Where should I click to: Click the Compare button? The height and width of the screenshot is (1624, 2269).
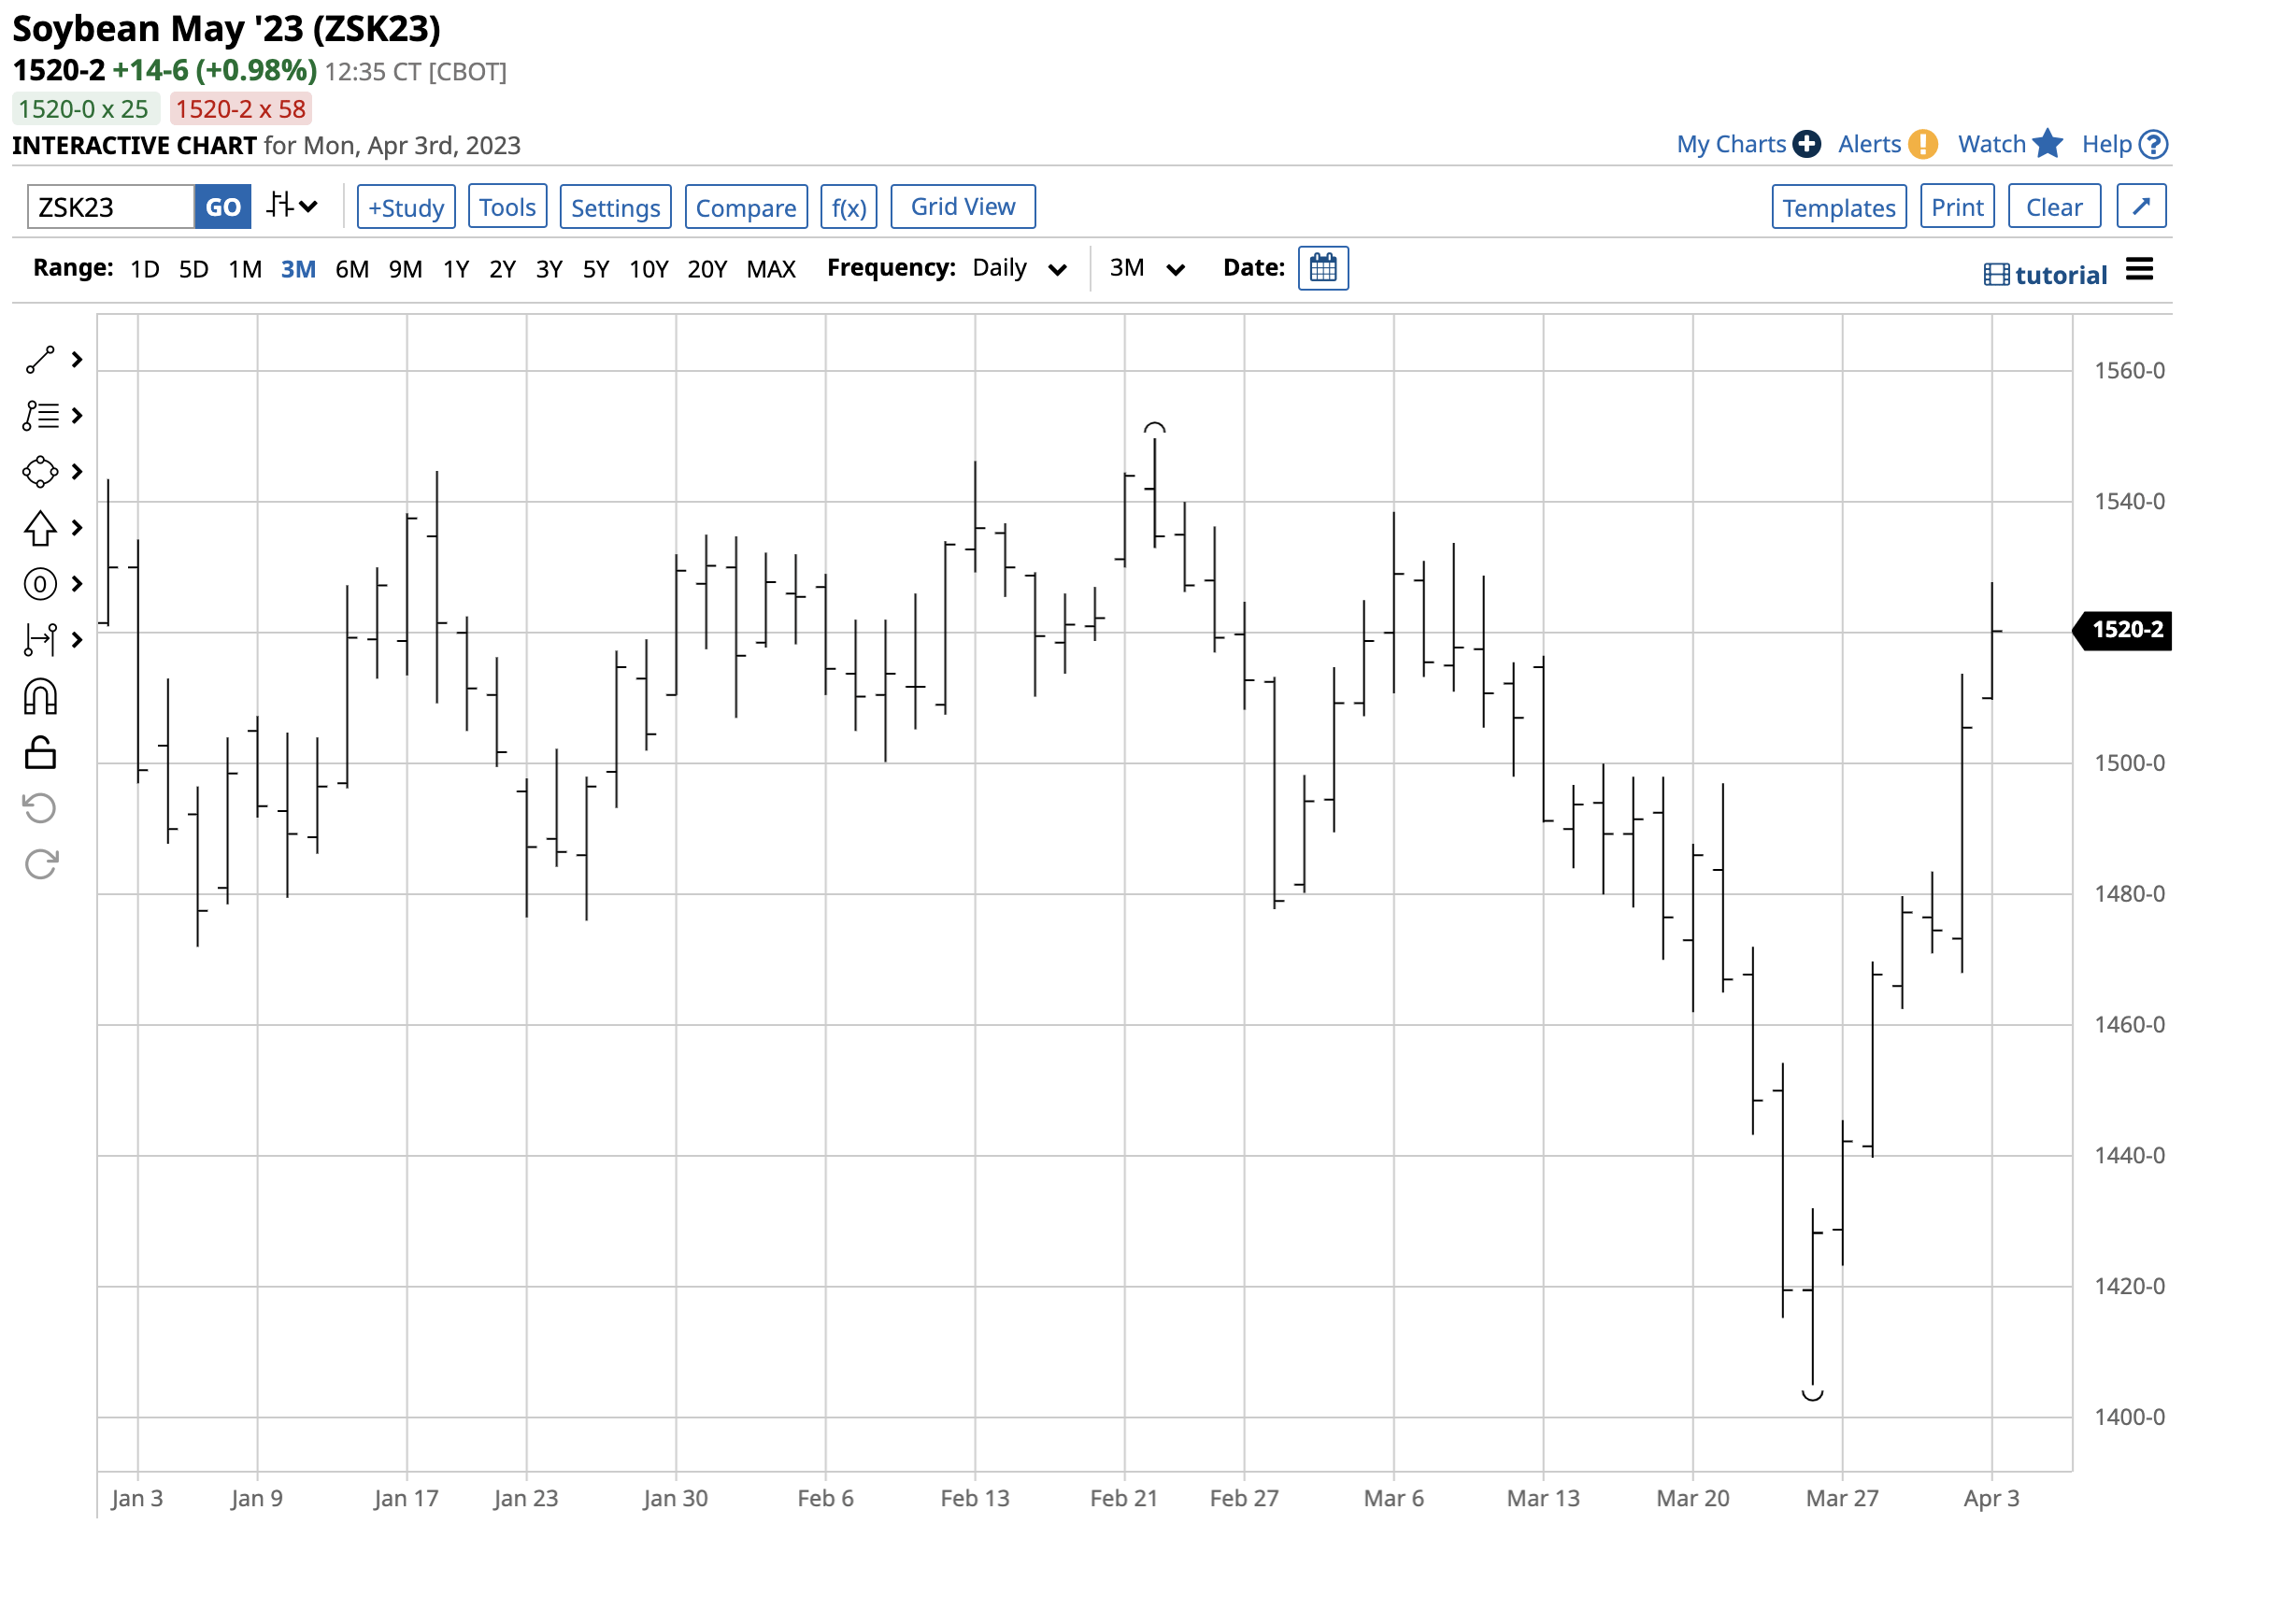click(746, 207)
